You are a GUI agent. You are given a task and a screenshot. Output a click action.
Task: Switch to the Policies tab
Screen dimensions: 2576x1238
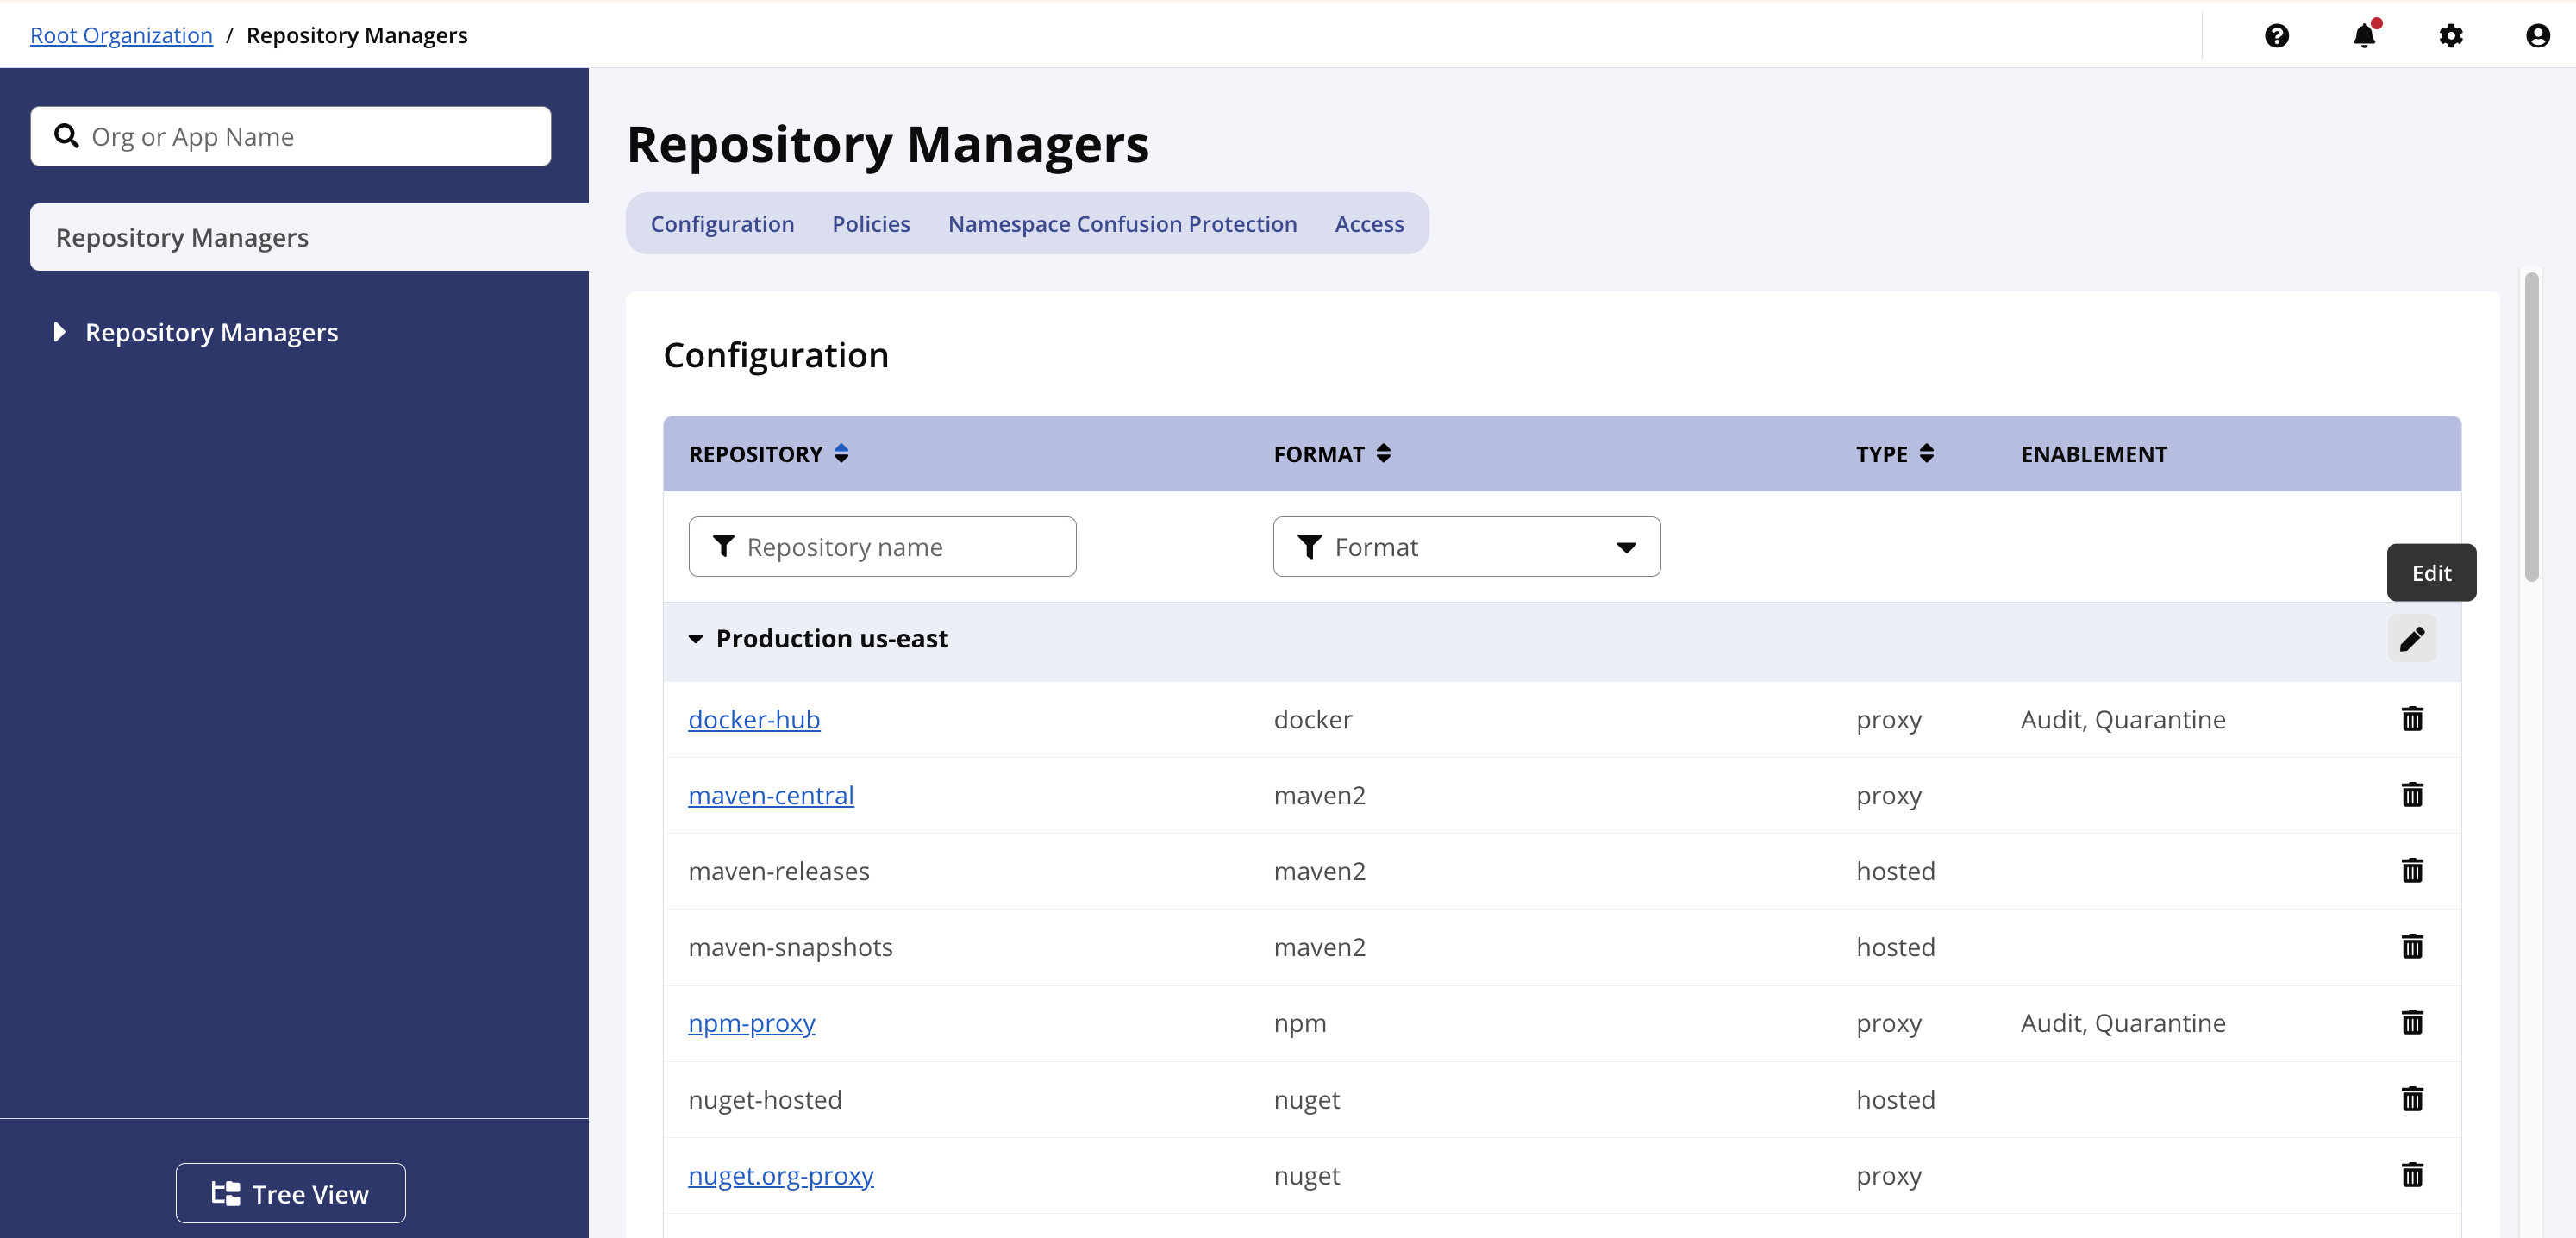point(871,224)
